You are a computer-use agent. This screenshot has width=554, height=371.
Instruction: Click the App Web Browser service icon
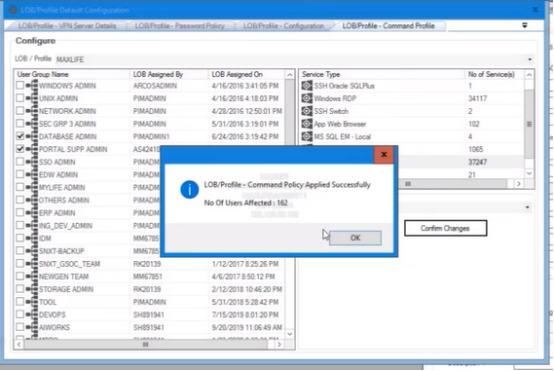click(x=307, y=124)
